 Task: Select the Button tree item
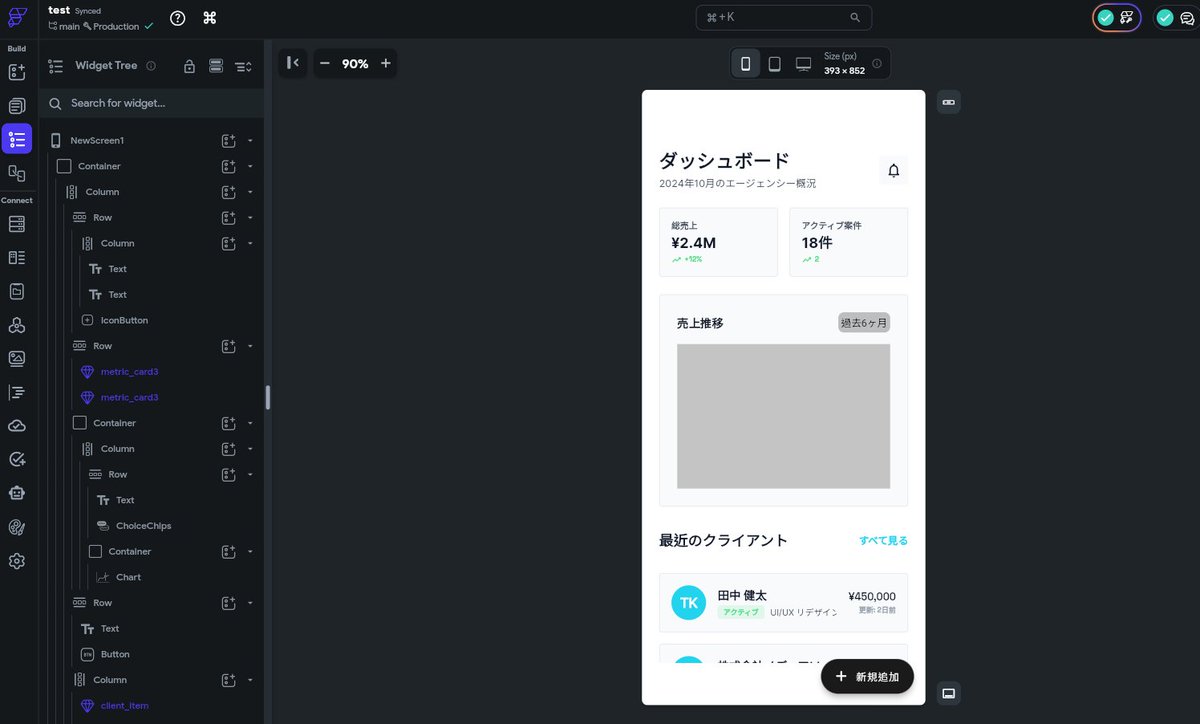(115, 654)
